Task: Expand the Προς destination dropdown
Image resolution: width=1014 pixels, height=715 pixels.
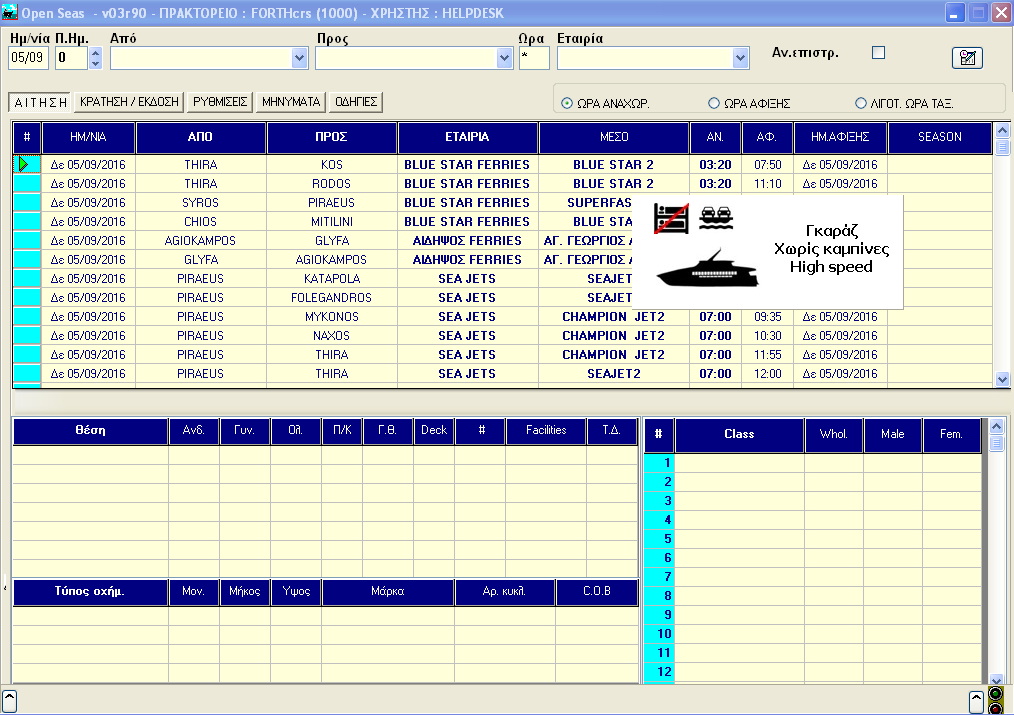Action: 504,58
